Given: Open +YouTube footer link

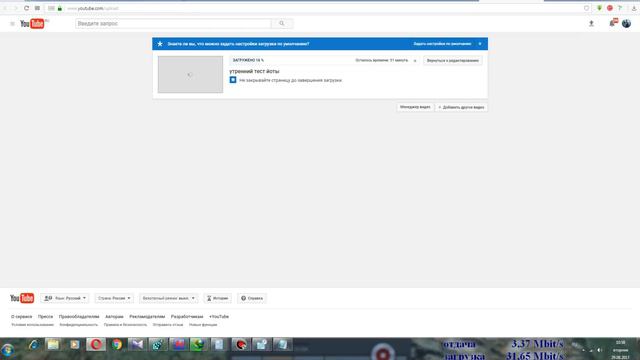Looking at the screenshot, I should 219,317.
